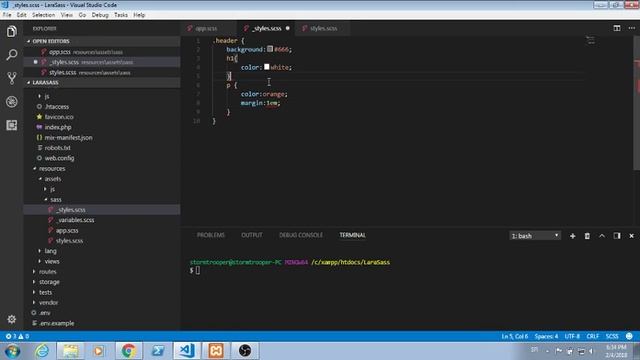Open the Explorer view in activity bar
Image resolution: width=640 pixels, height=360 pixels.
point(11,31)
